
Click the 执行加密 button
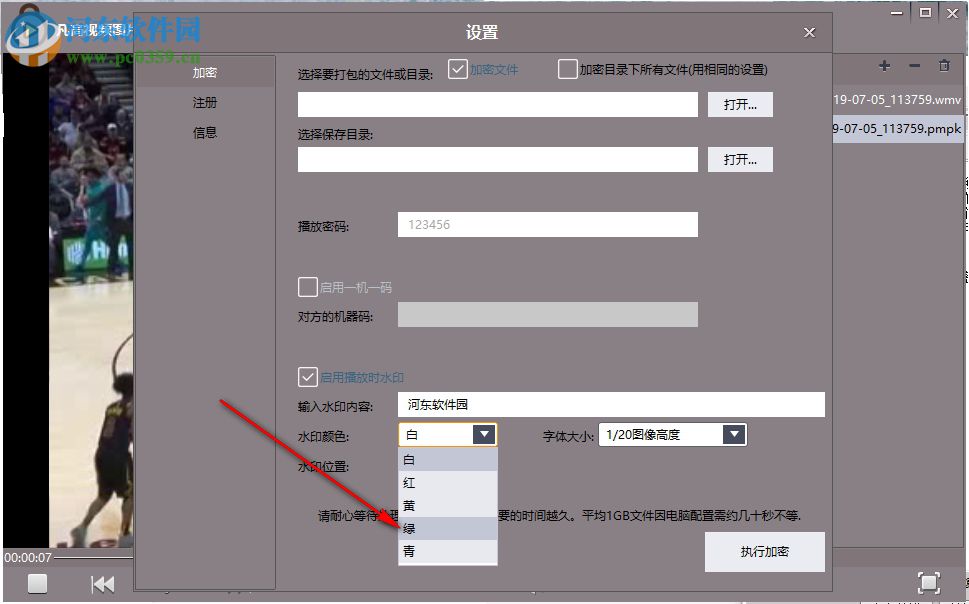point(764,551)
